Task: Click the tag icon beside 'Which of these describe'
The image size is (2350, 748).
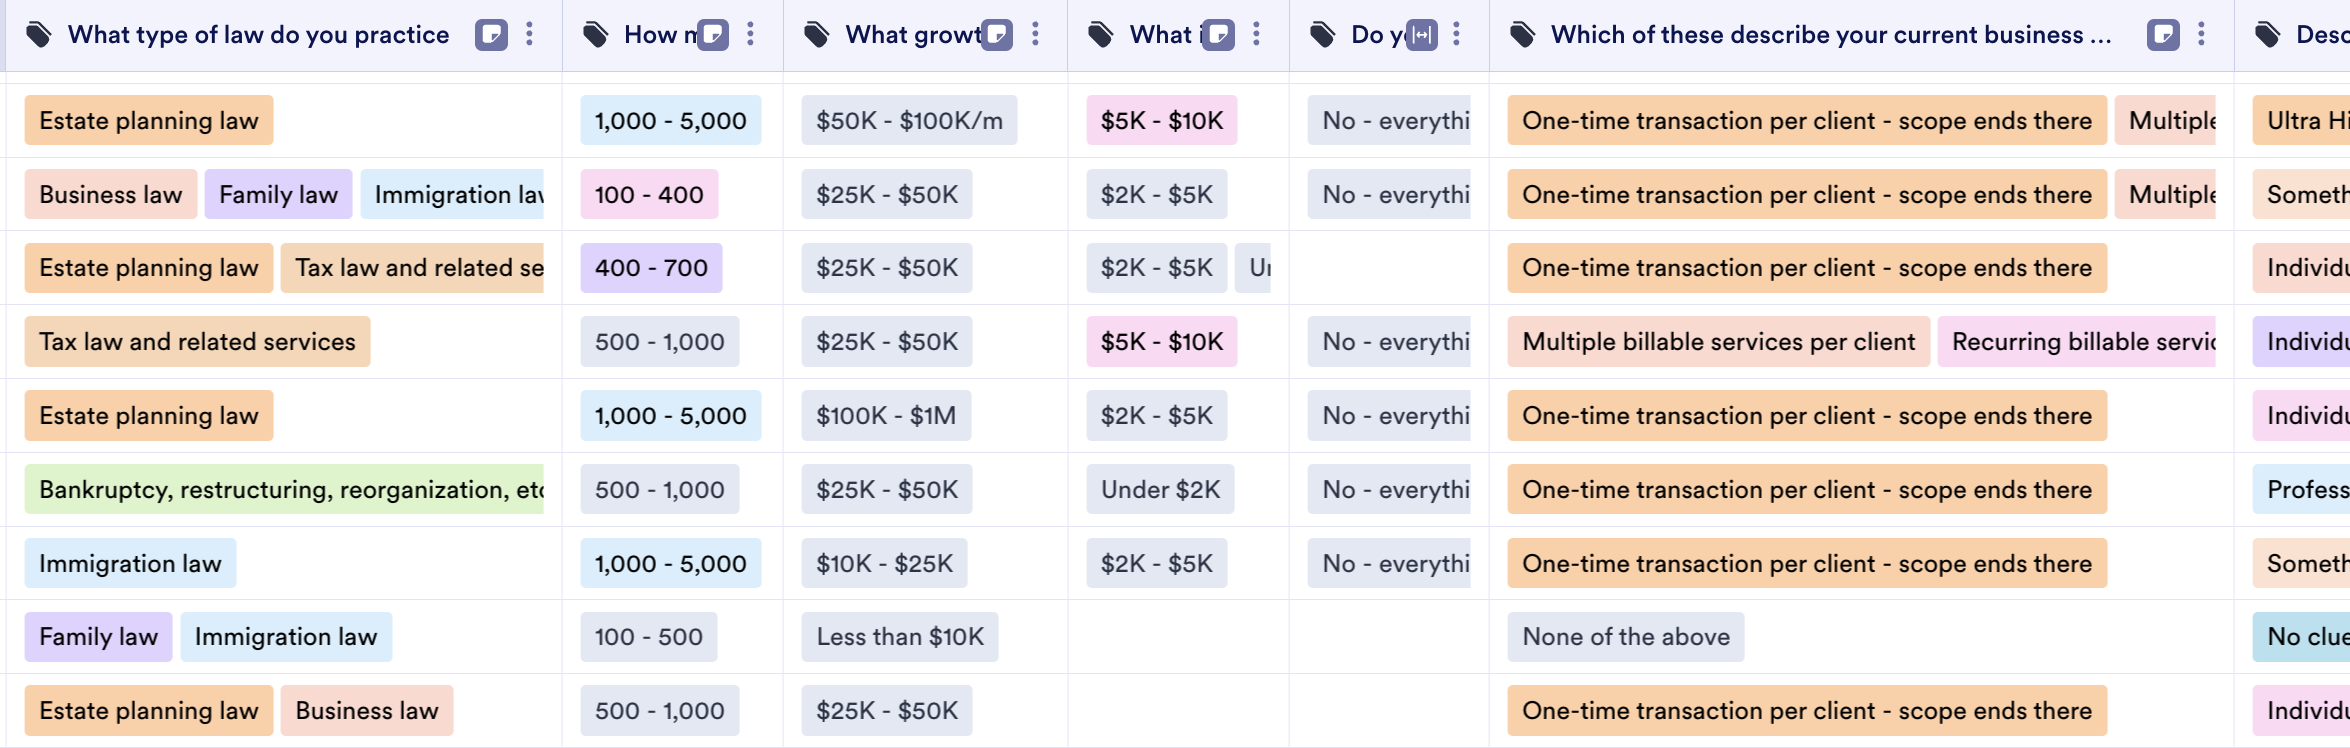Action: pyautogui.click(x=1523, y=35)
